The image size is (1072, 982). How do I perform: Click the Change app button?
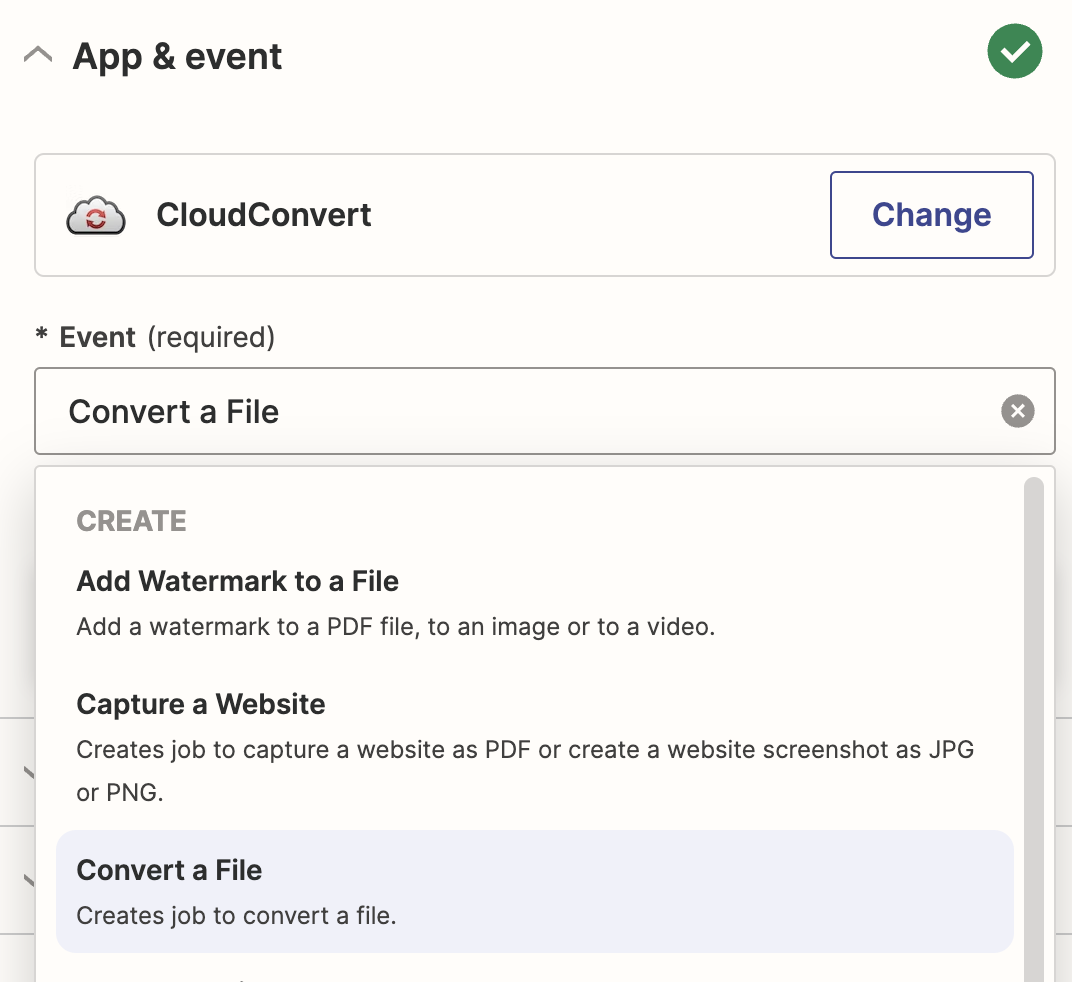tap(931, 215)
